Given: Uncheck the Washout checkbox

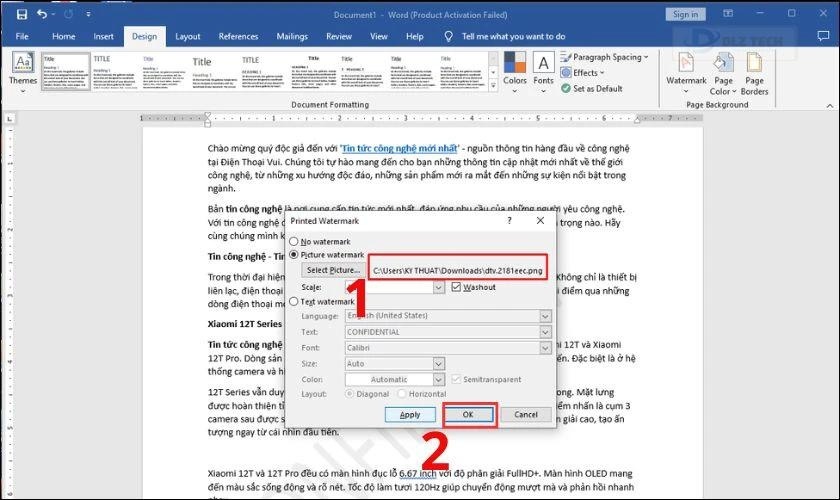Looking at the screenshot, I should [x=456, y=287].
